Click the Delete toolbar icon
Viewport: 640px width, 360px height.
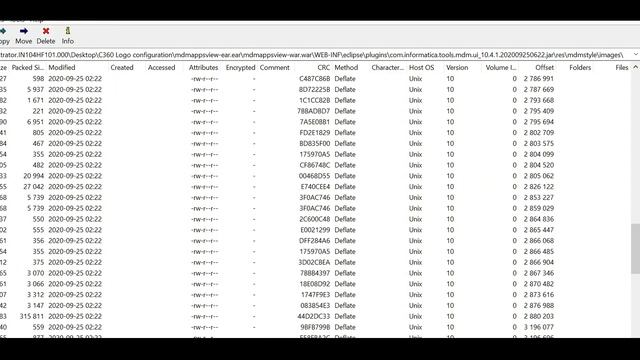point(46,36)
